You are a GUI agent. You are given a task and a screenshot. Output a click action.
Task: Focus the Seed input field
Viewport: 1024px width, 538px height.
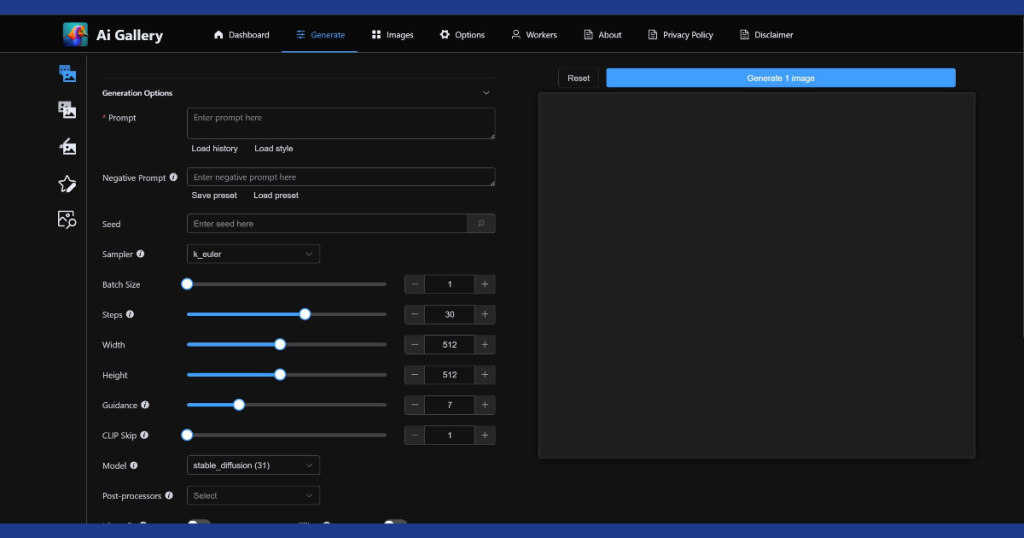327,223
